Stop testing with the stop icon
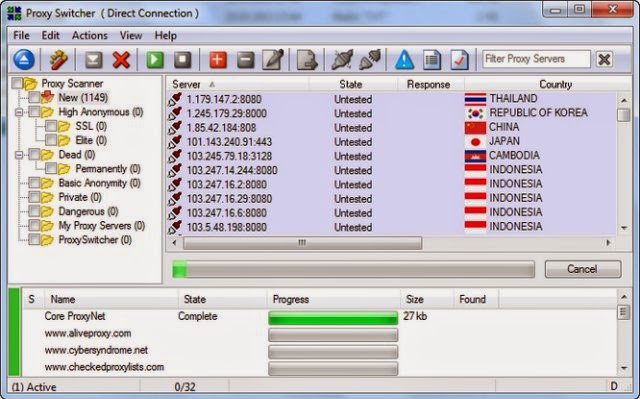The image size is (640, 399). pos(182,60)
